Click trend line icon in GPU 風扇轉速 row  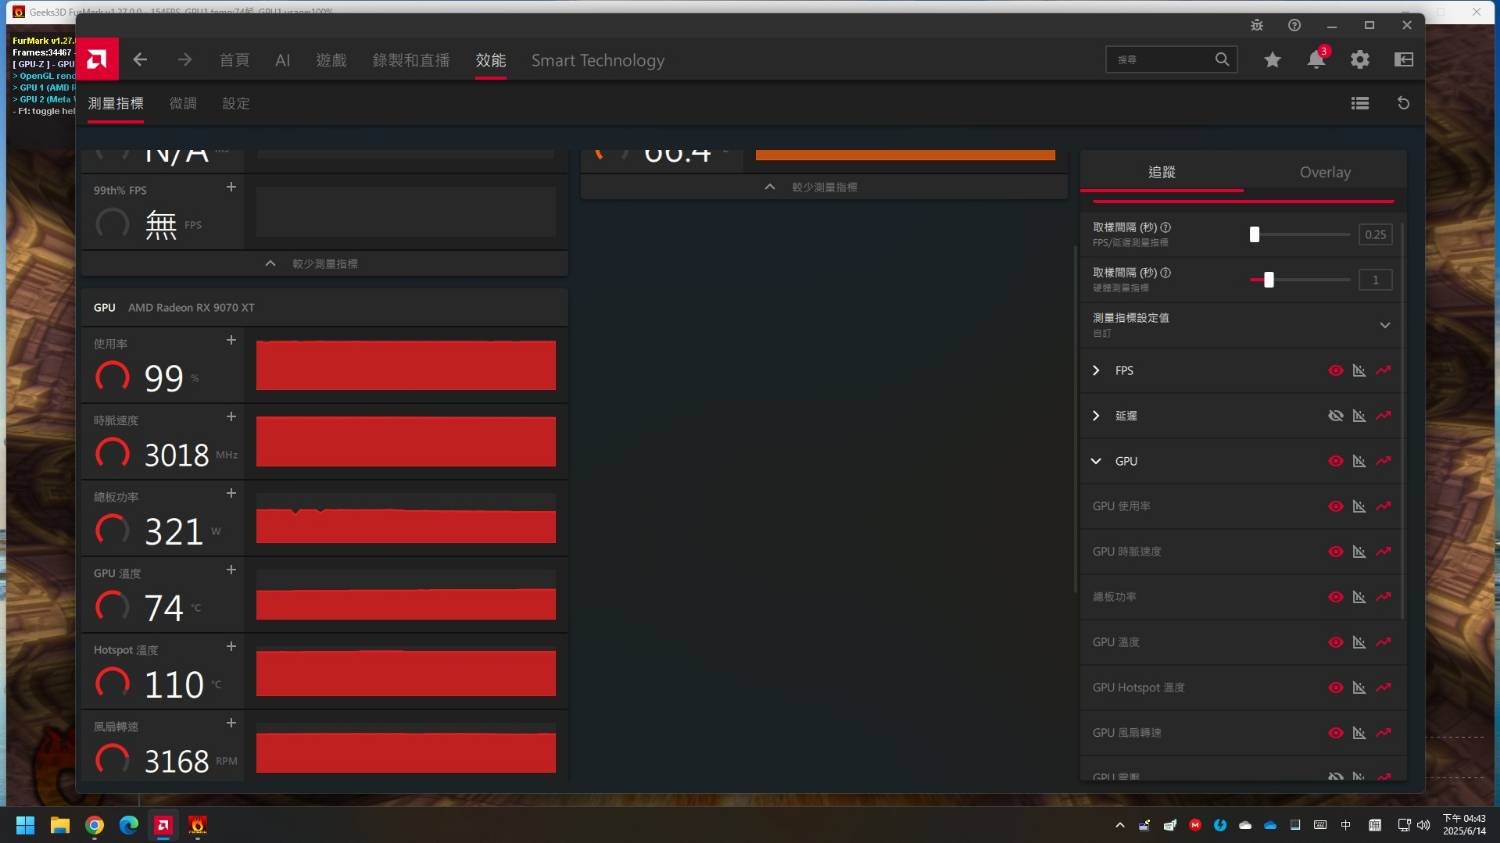(1383, 732)
